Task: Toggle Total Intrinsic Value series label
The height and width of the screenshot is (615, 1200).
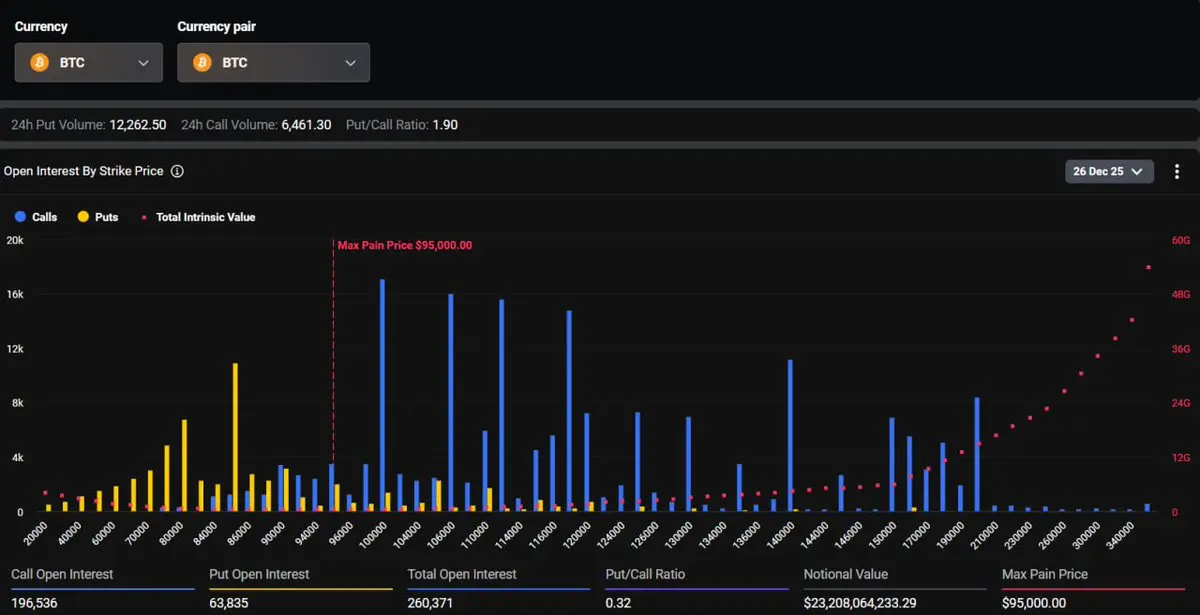Action: [x=205, y=217]
